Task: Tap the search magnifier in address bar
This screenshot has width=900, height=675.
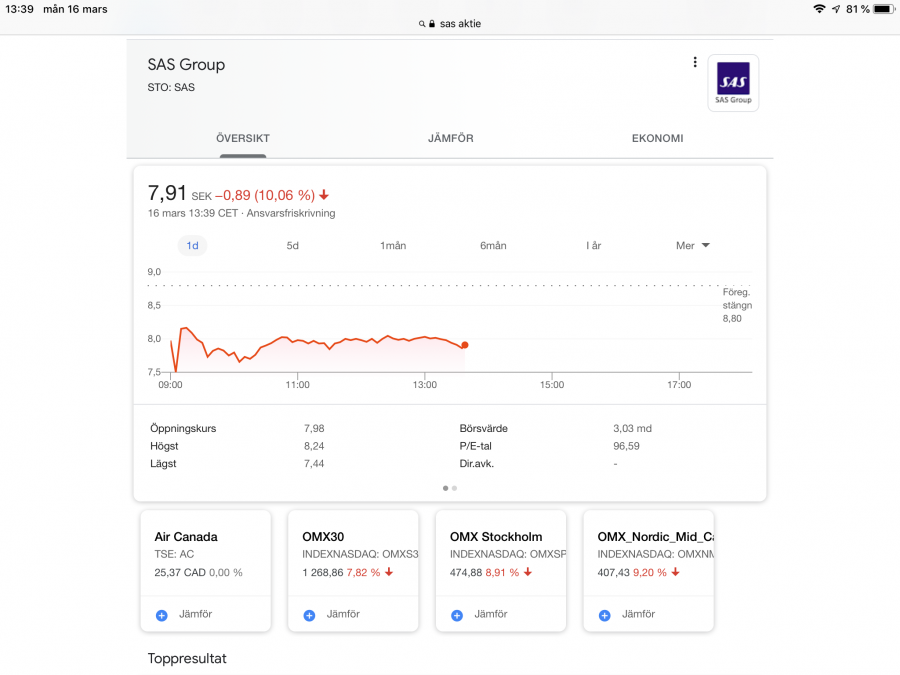Action: click(424, 24)
